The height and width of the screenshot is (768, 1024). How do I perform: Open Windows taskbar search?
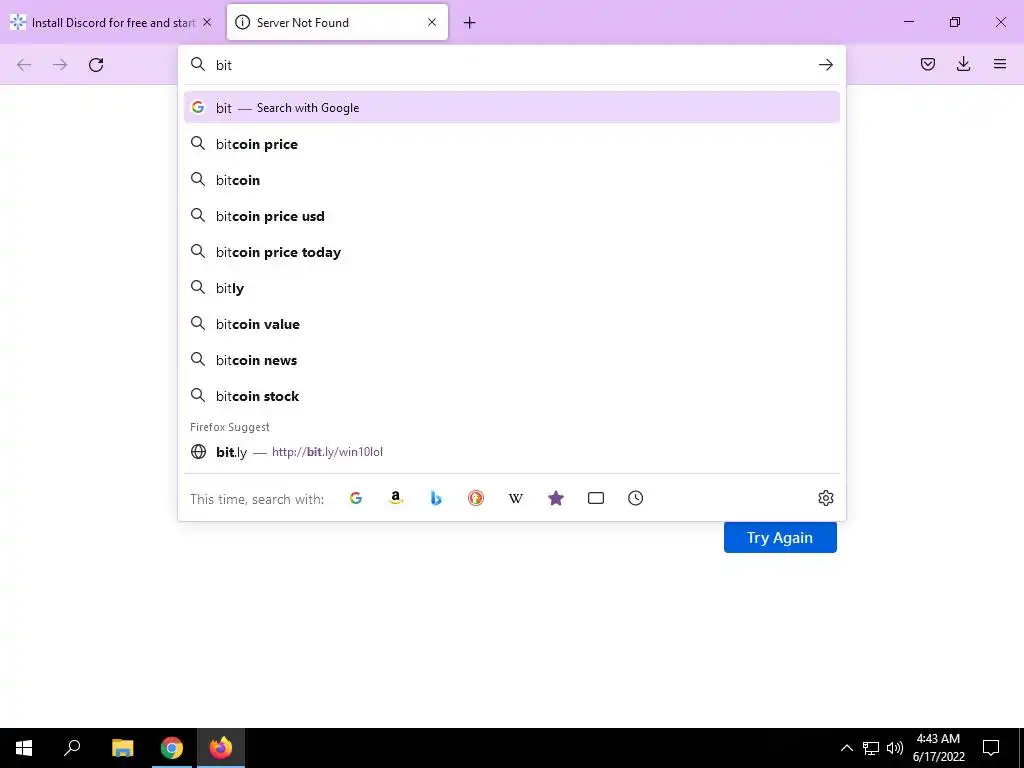click(x=72, y=748)
